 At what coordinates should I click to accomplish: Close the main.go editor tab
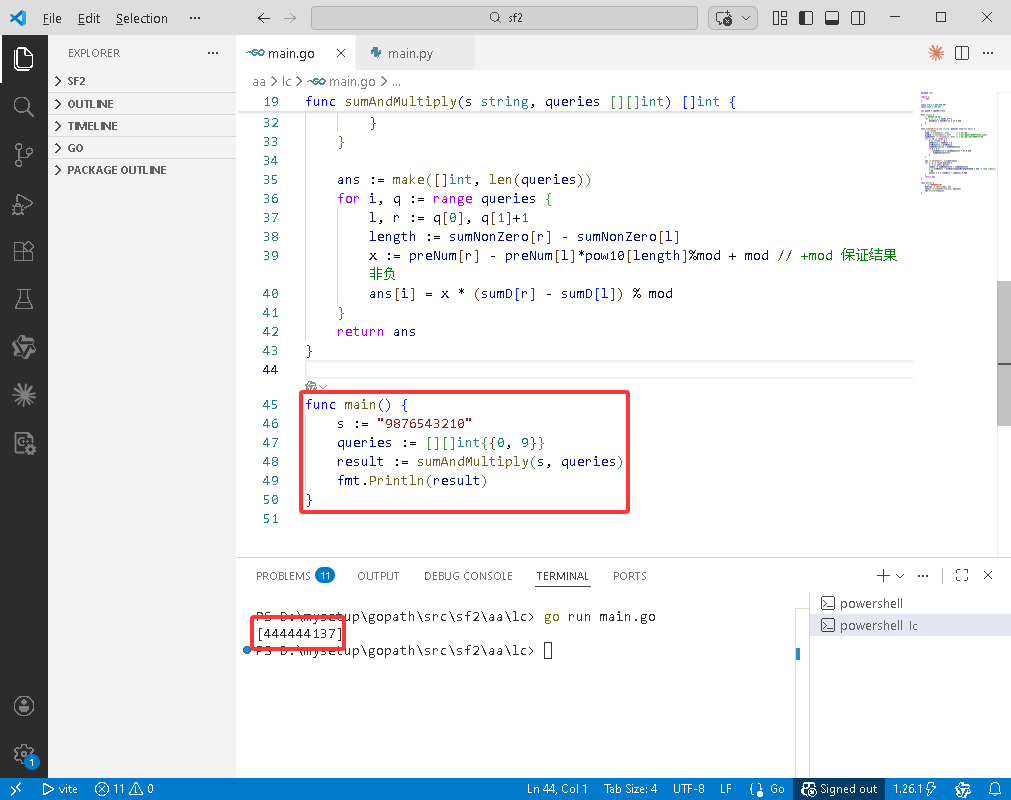(340, 53)
